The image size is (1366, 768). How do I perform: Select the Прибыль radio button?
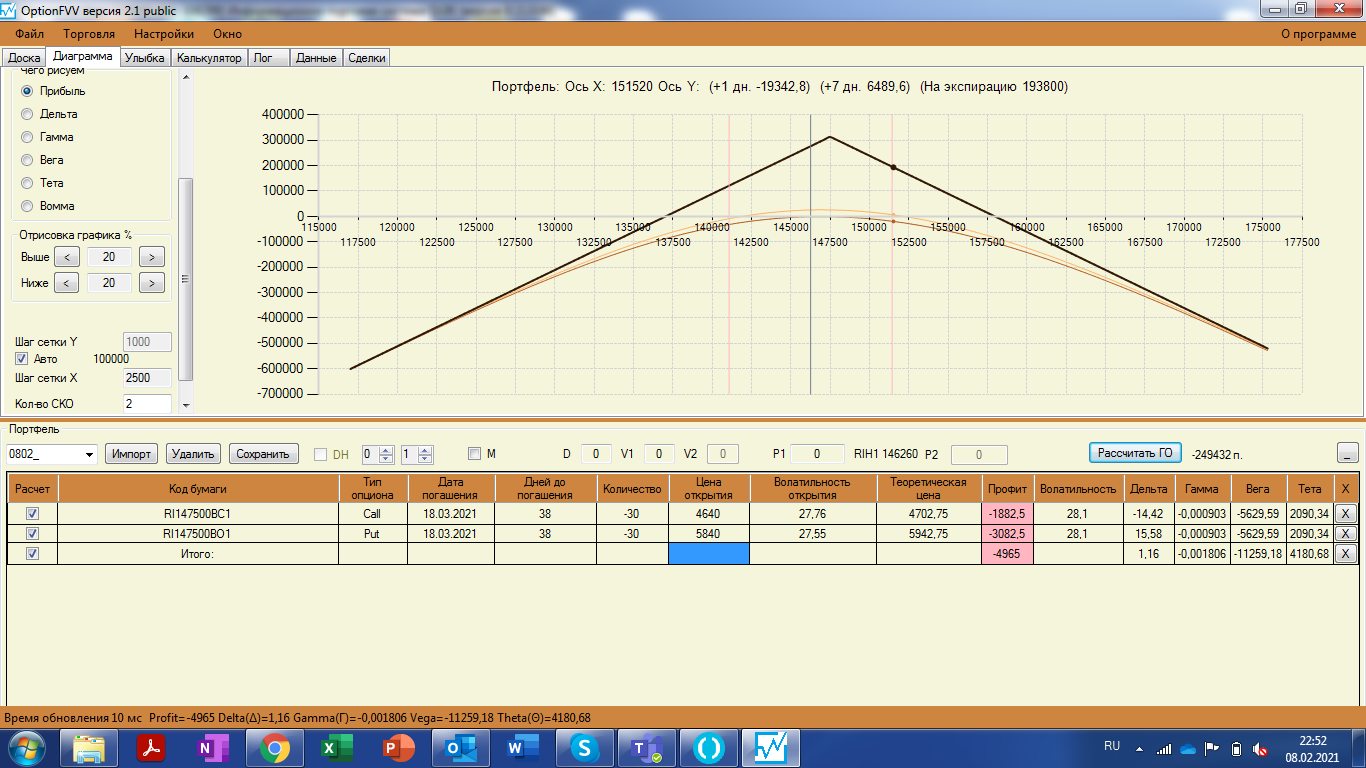[27, 91]
